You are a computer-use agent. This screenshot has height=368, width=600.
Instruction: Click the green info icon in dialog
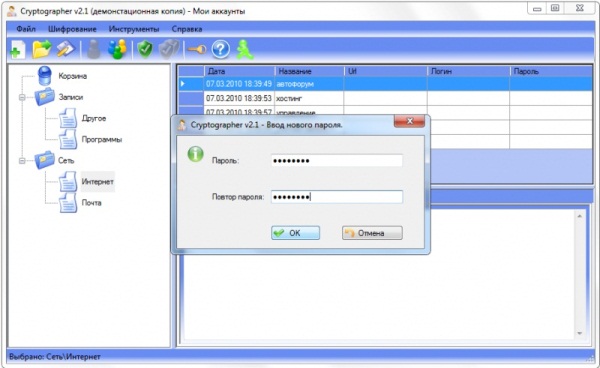[196, 154]
